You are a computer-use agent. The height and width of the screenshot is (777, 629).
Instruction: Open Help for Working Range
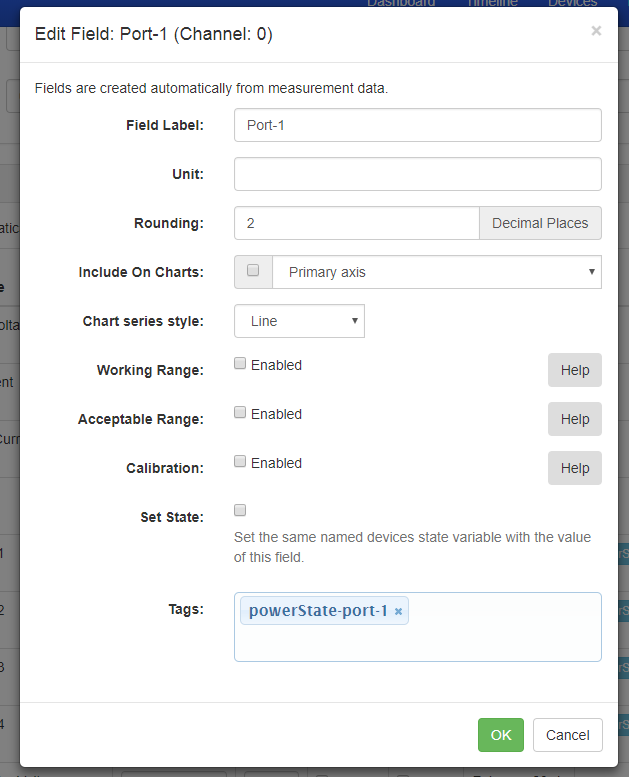tap(574, 370)
